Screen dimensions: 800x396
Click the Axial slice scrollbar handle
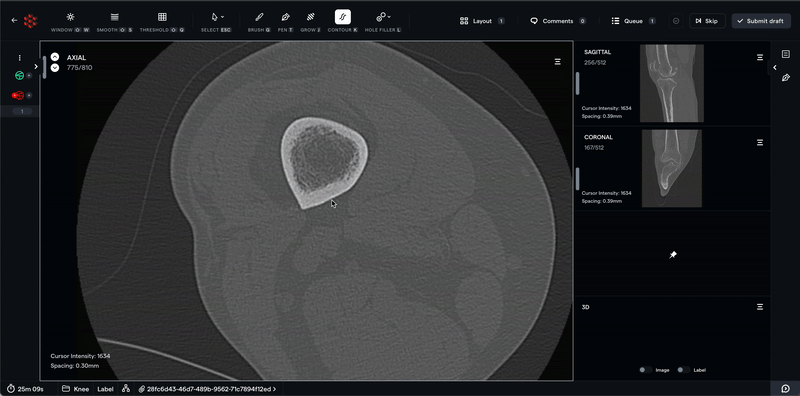(x=44, y=67)
